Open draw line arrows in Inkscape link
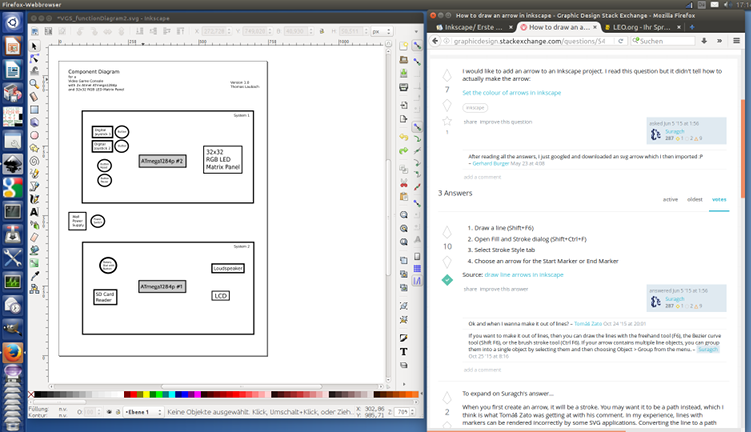751x432 pixels. pos(524,274)
